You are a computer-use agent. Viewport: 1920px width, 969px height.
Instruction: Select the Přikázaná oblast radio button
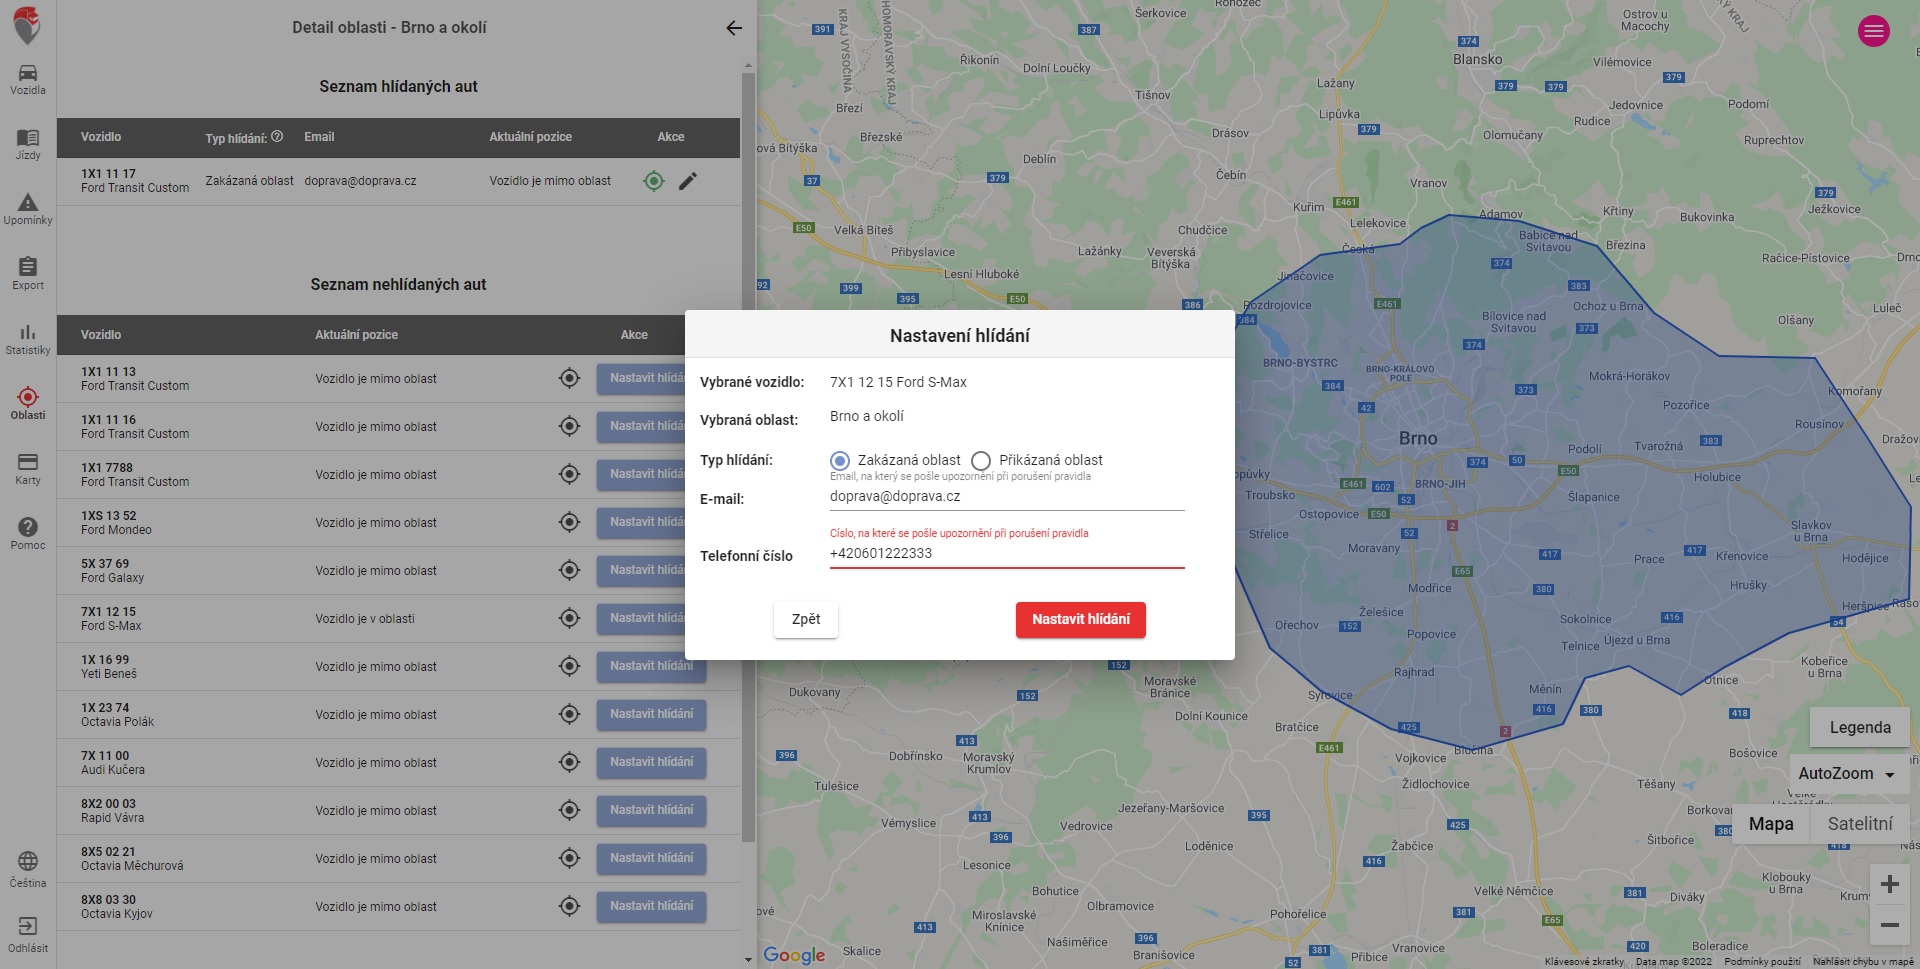click(x=981, y=461)
